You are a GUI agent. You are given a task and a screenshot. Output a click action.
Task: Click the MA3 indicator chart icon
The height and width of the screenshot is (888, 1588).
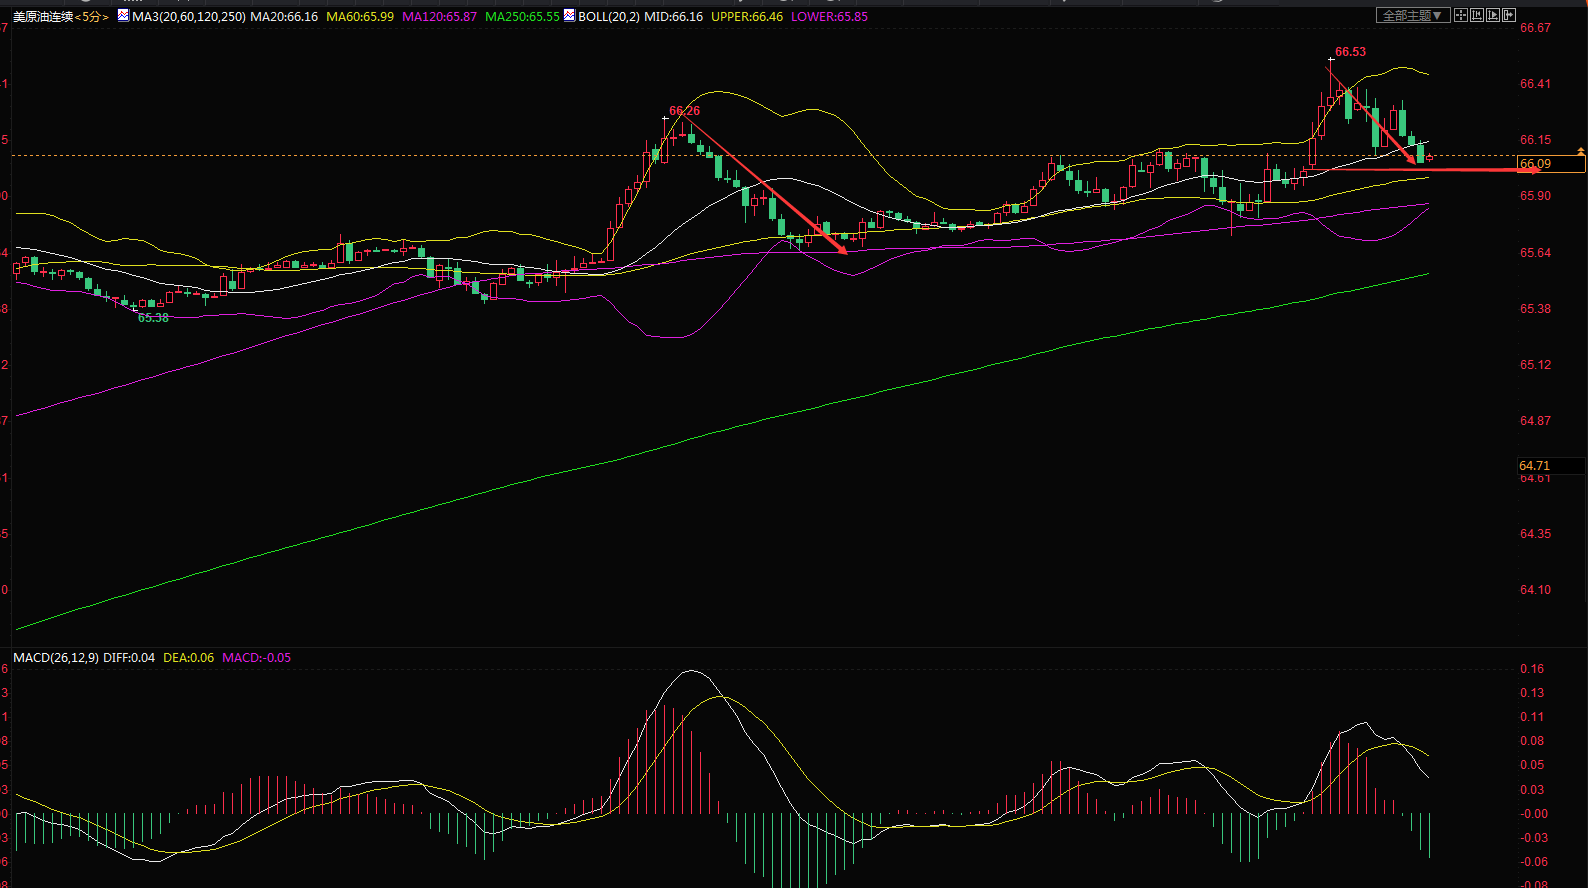(x=123, y=16)
